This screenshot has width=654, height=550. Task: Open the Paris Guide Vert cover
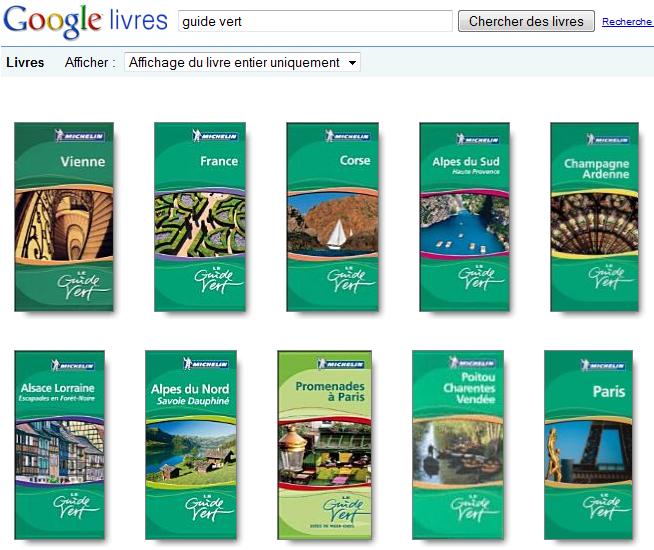(589, 445)
